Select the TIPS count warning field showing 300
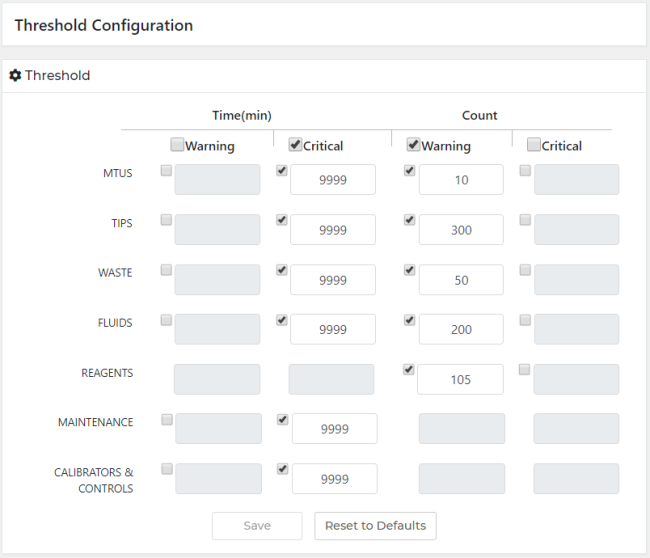Viewport: 650px width, 558px height. click(461, 230)
